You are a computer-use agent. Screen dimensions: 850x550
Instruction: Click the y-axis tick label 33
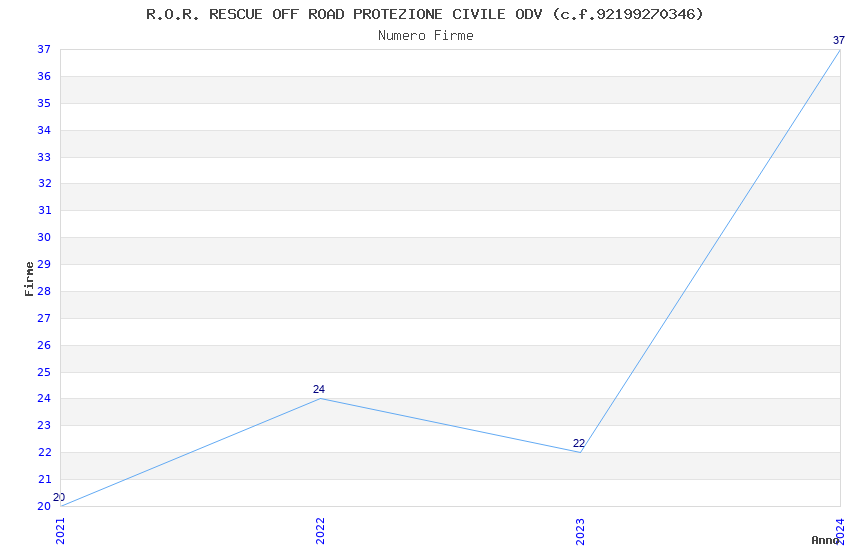coord(44,157)
